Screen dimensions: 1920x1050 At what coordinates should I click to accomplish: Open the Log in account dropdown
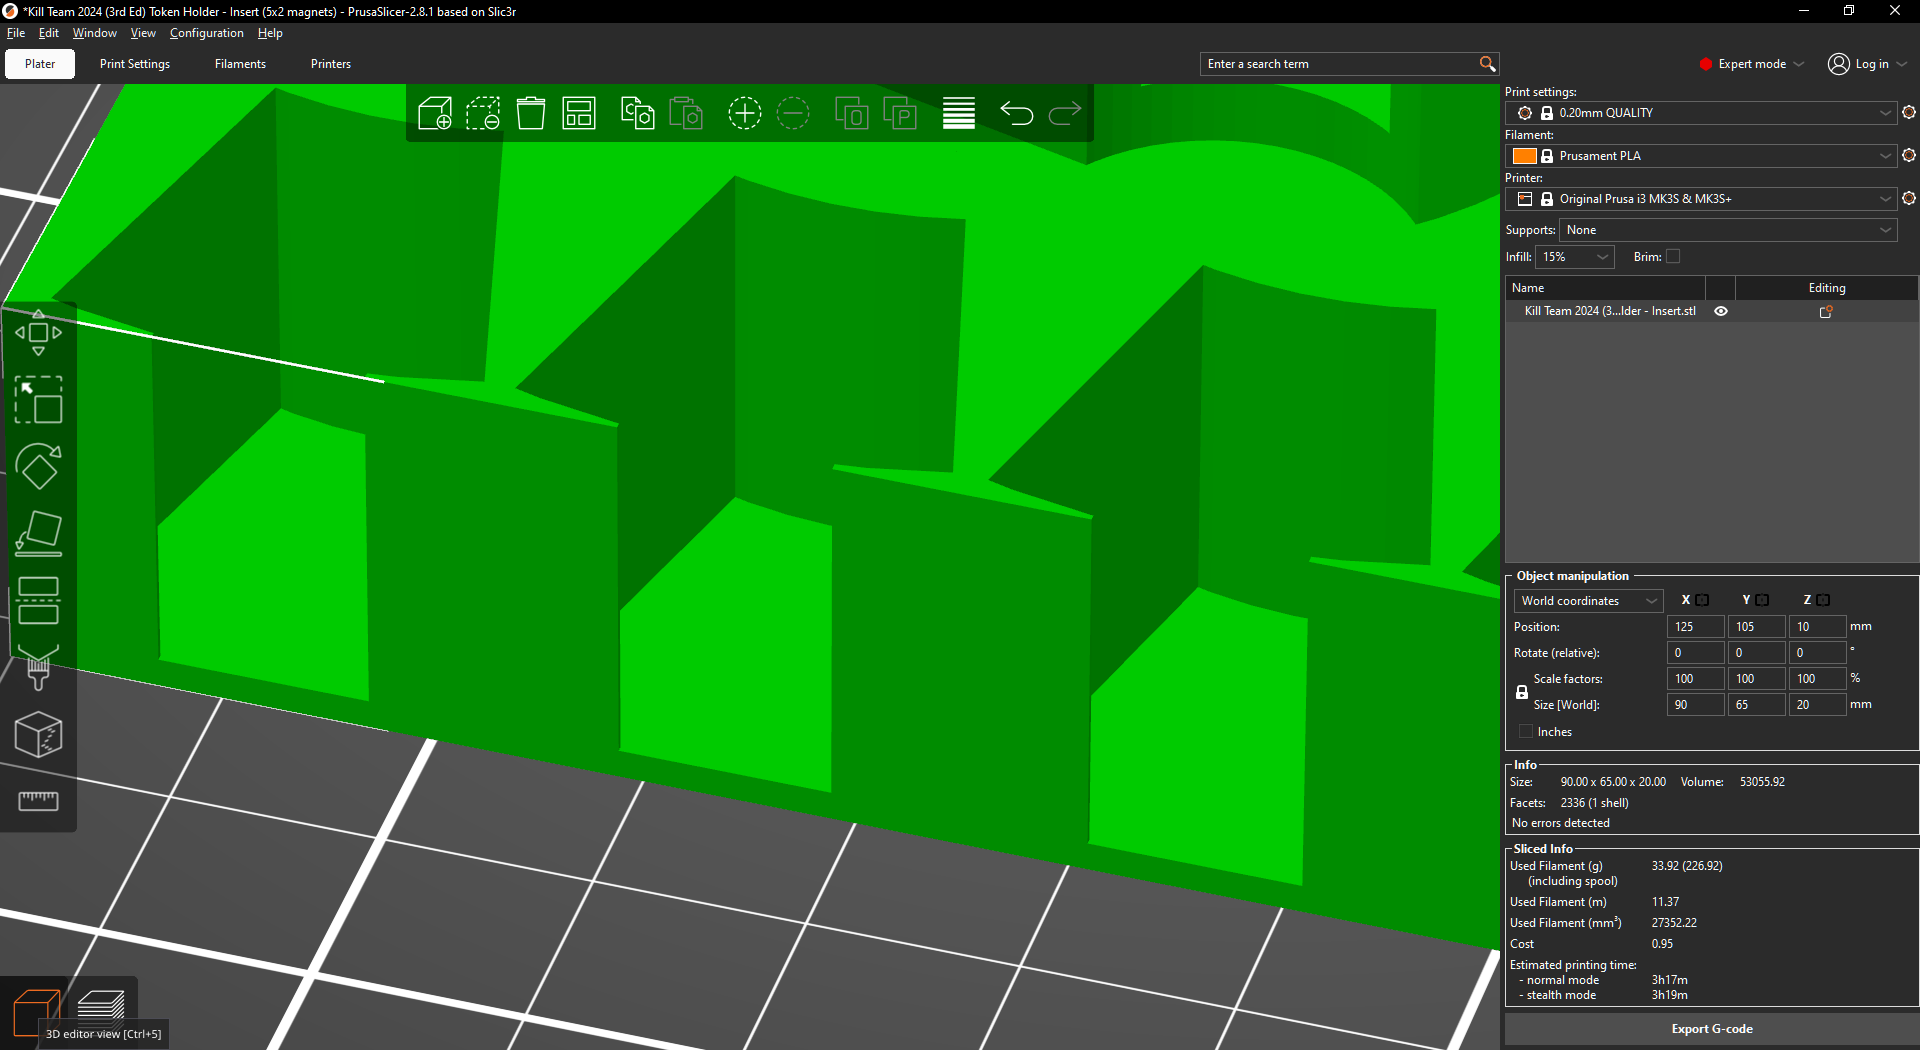[1868, 64]
